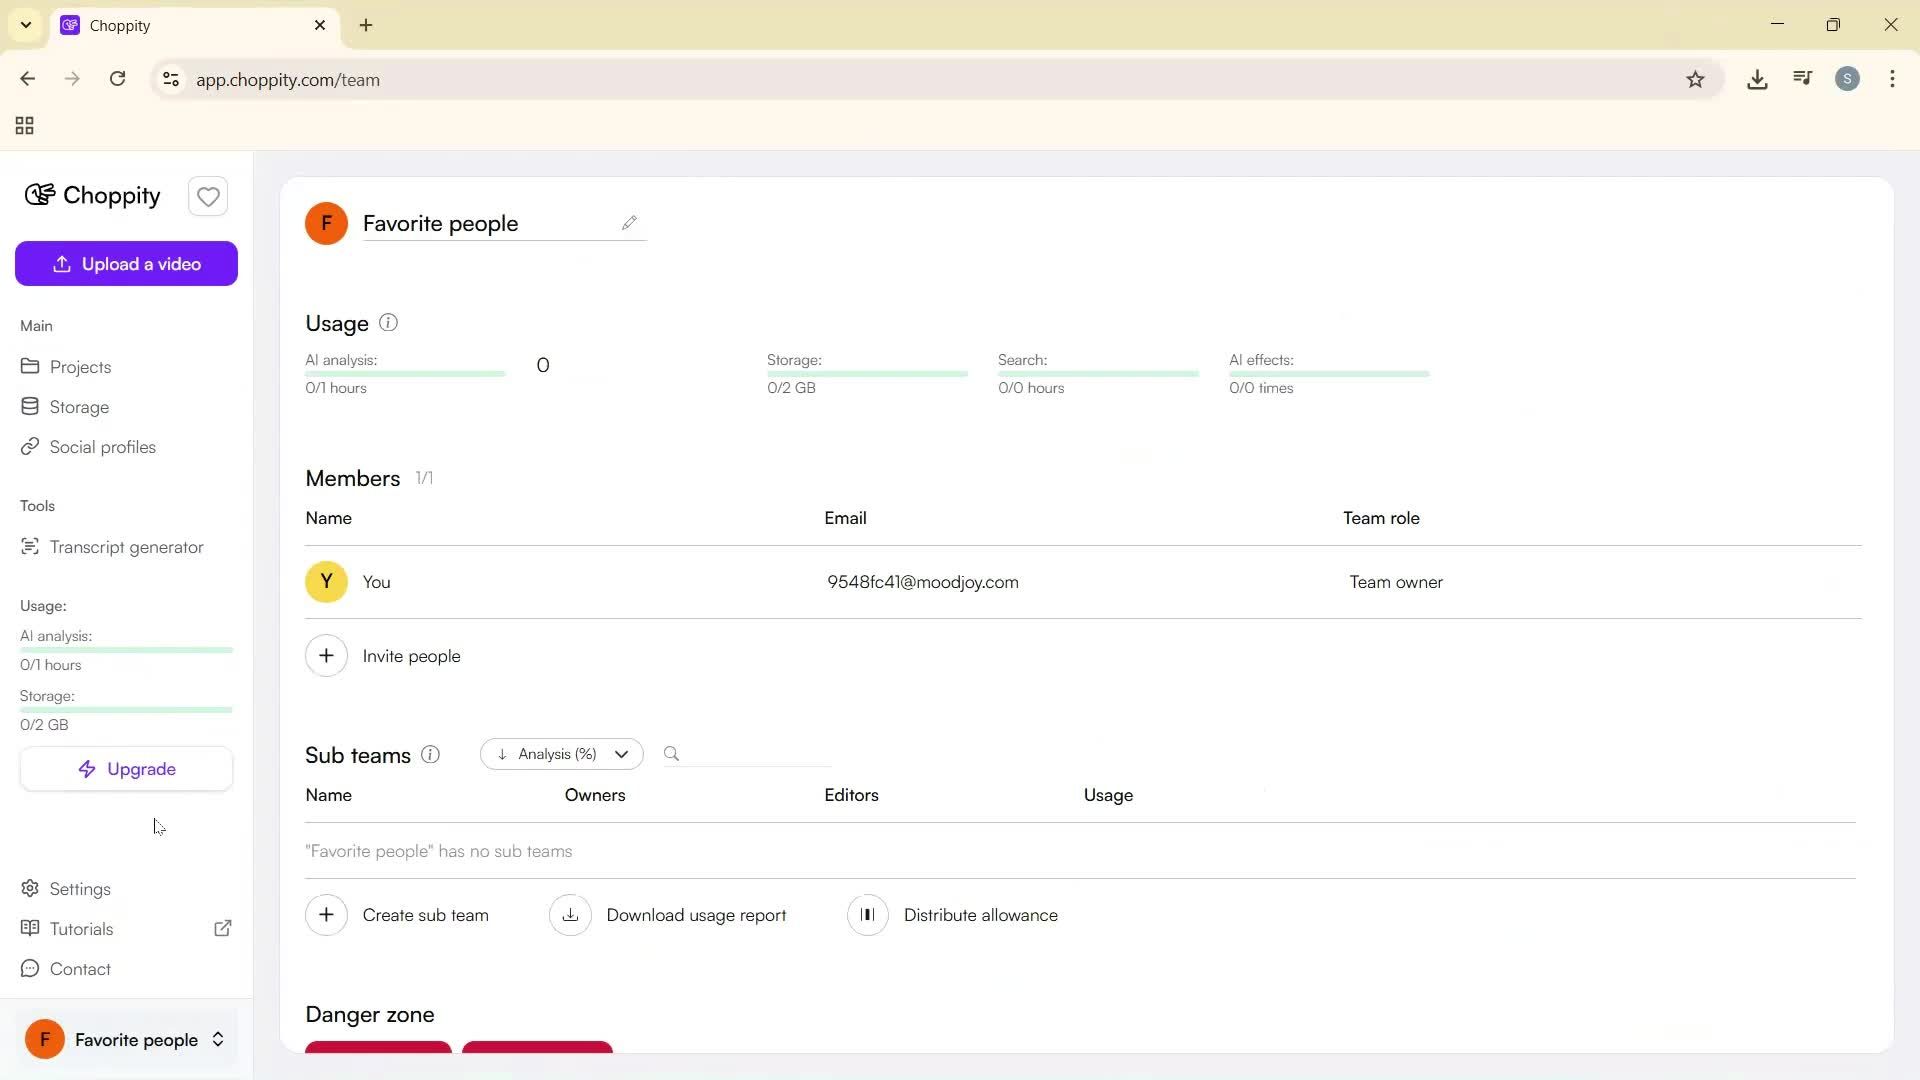This screenshot has height=1080, width=1920.
Task: Click the pencil icon to rename team
Action: (x=629, y=223)
